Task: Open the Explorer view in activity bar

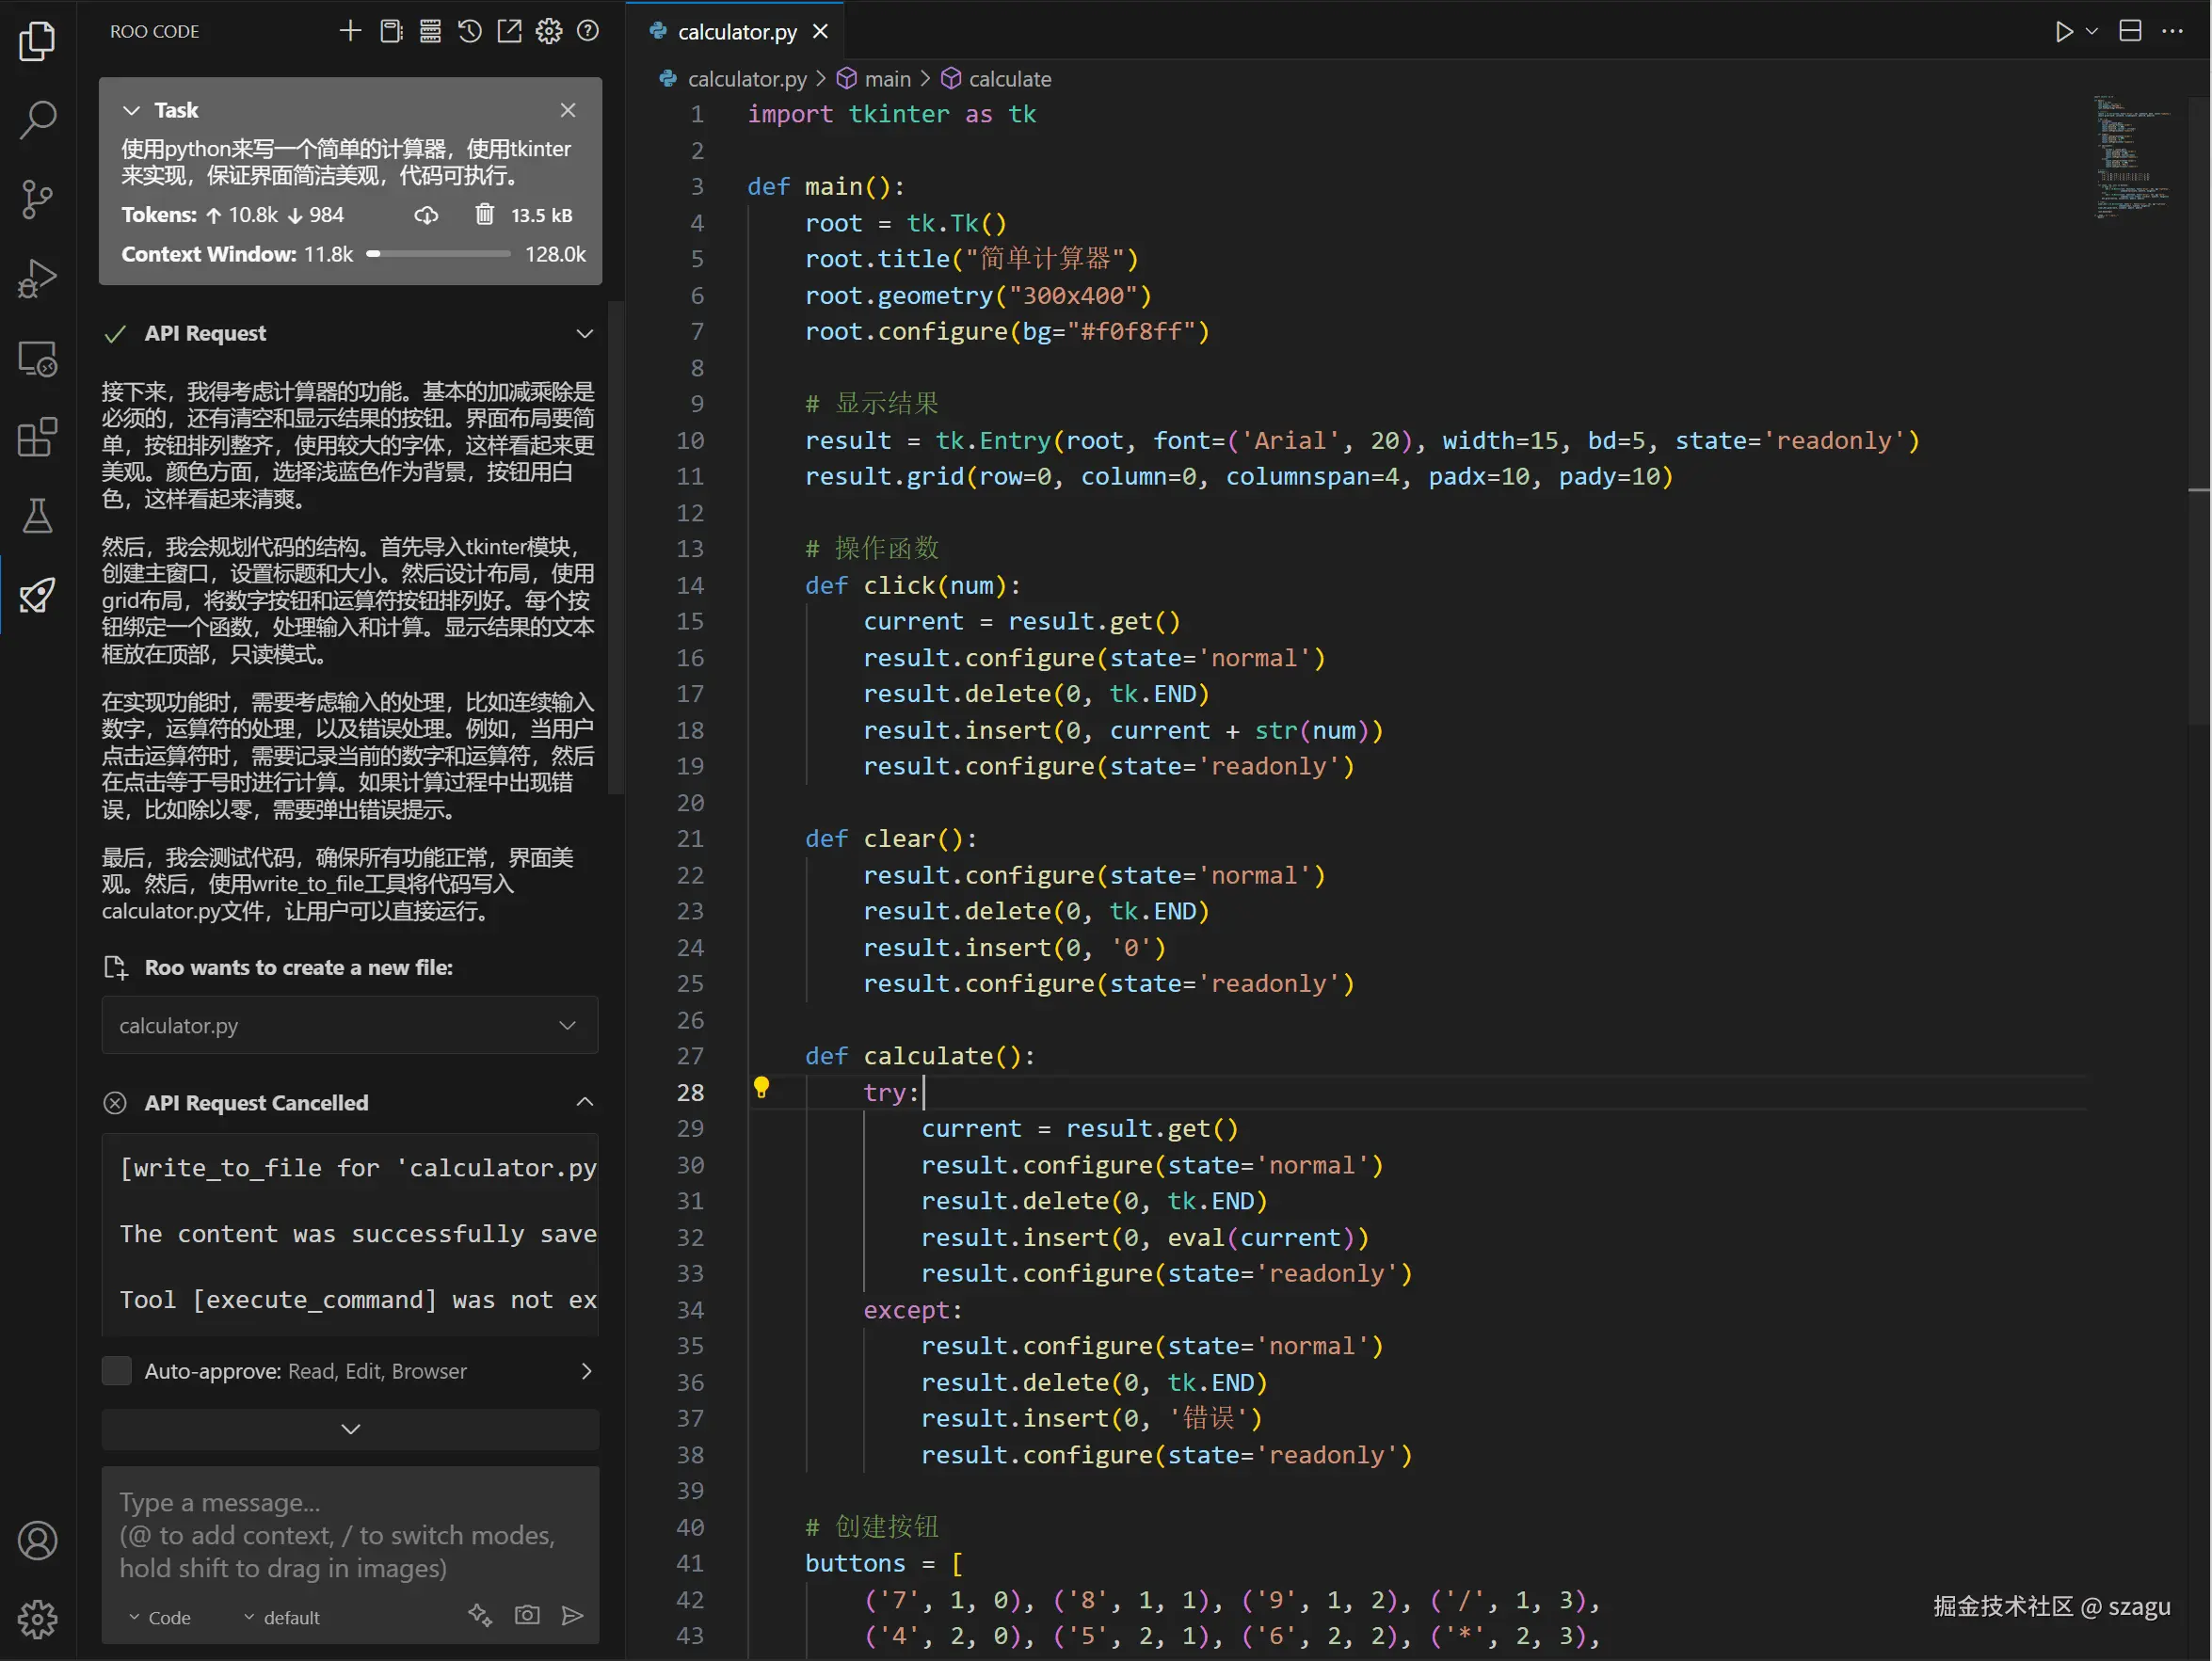Action: [x=37, y=41]
